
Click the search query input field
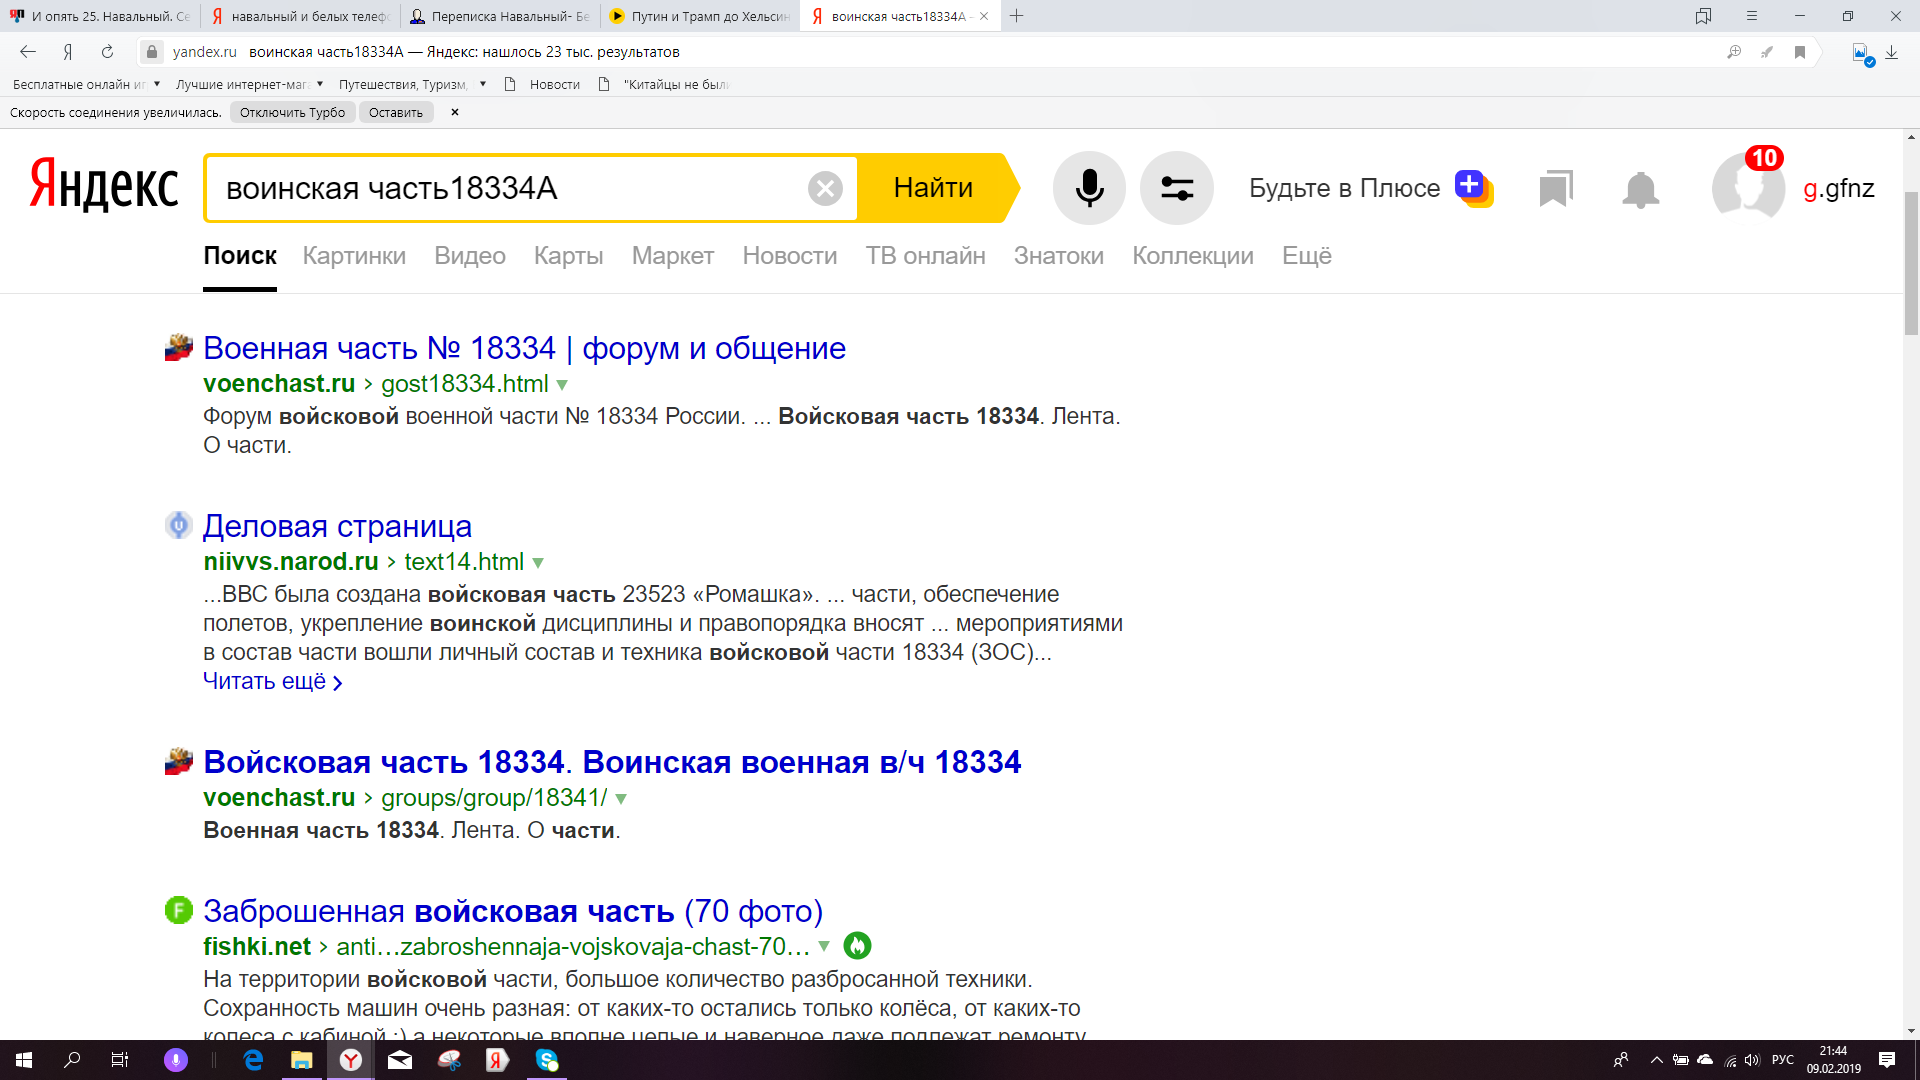(505, 188)
